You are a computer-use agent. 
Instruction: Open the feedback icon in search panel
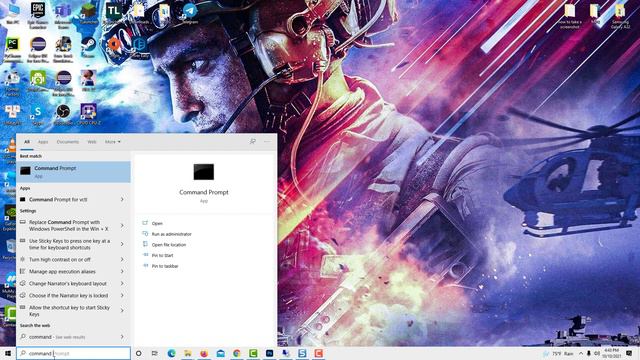(253, 142)
